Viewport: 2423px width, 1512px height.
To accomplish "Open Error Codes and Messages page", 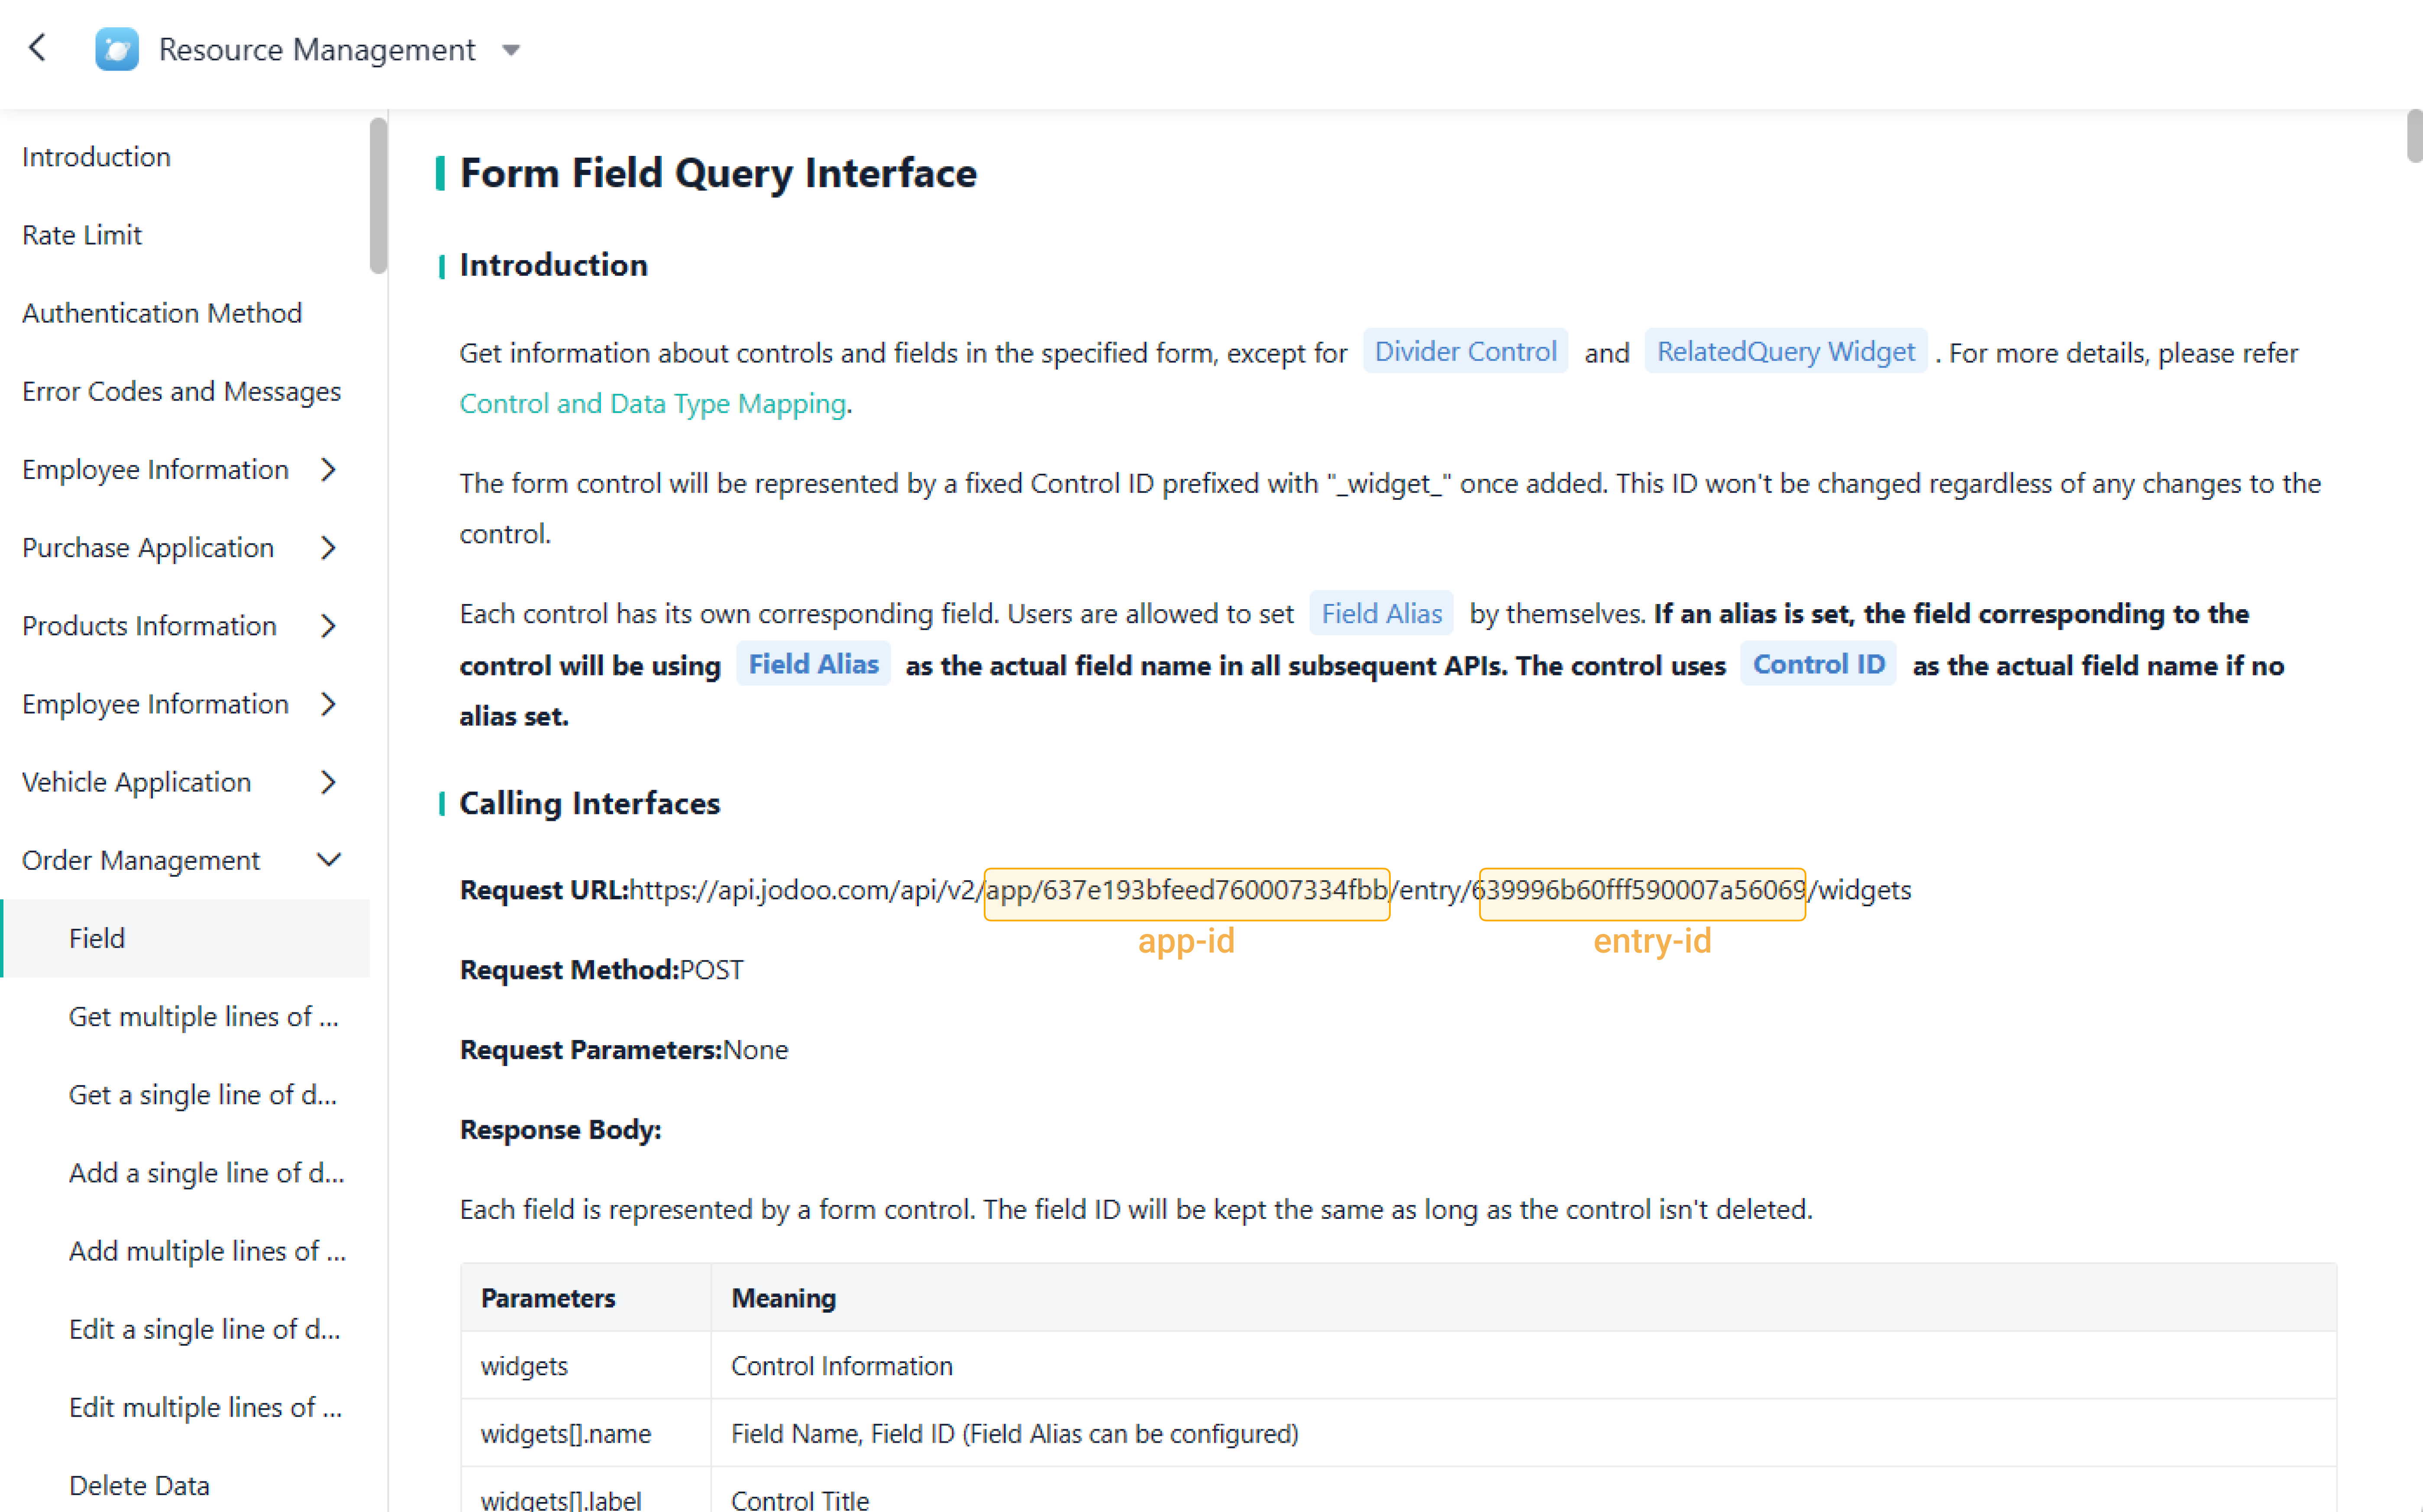I will pyautogui.click(x=181, y=391).
